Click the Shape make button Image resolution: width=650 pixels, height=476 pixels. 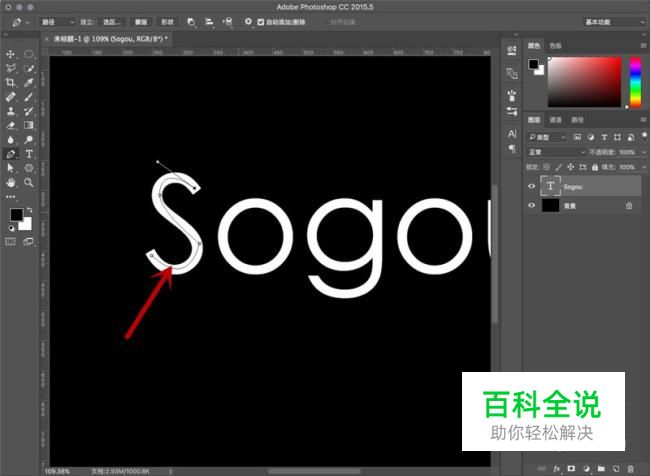tap(167, 22)
